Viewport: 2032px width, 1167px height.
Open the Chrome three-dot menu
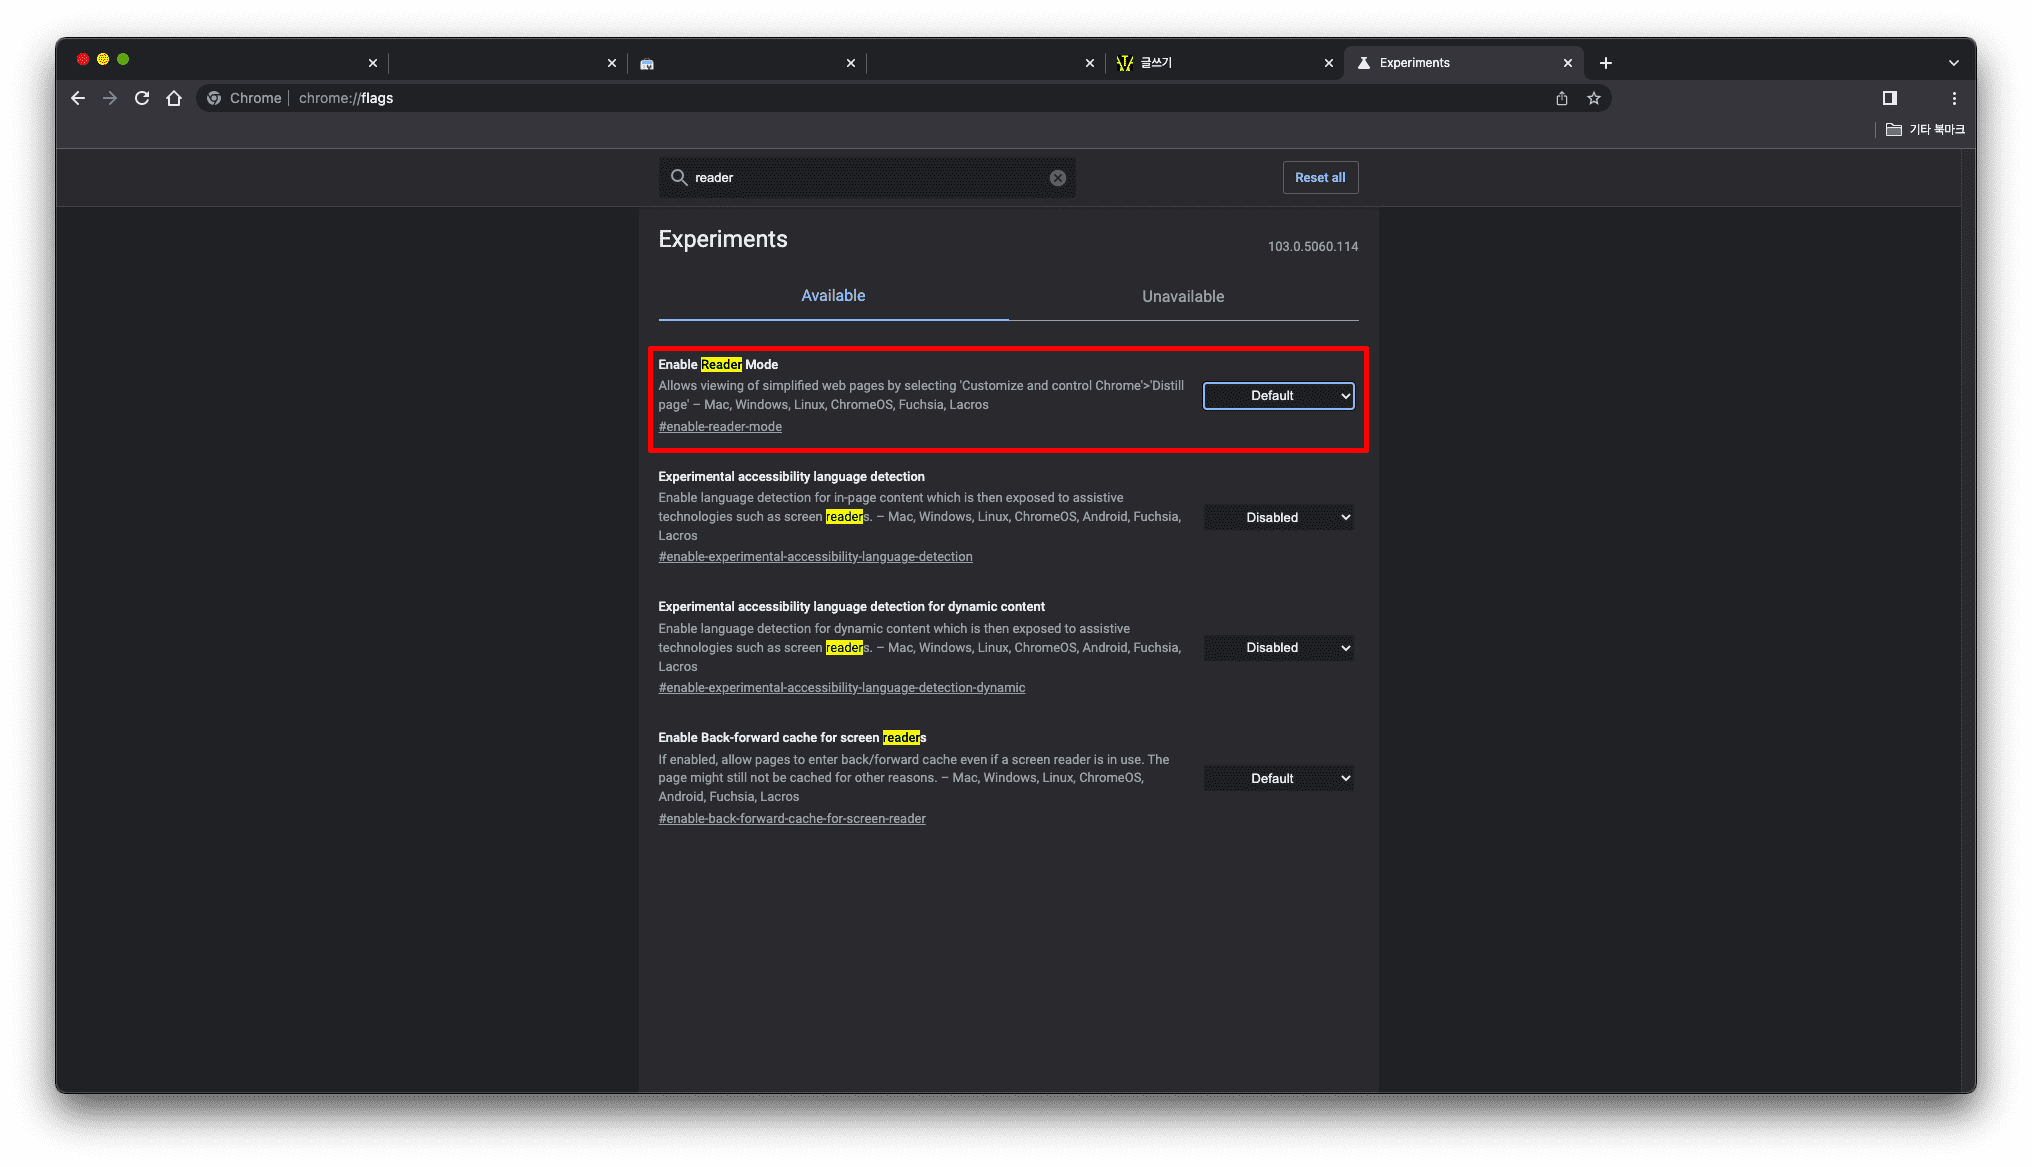(1954, 98)
